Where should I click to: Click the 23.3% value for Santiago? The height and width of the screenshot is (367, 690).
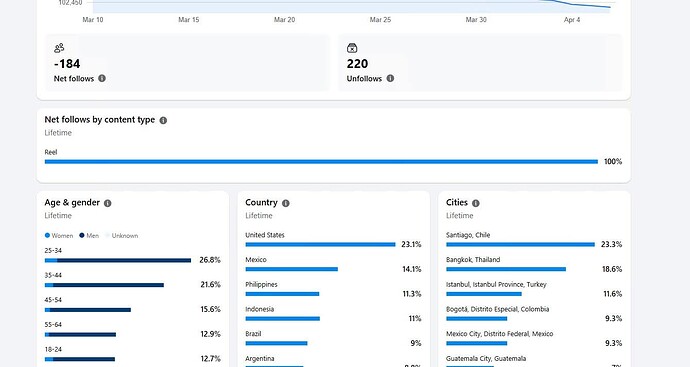pos(612,244)
